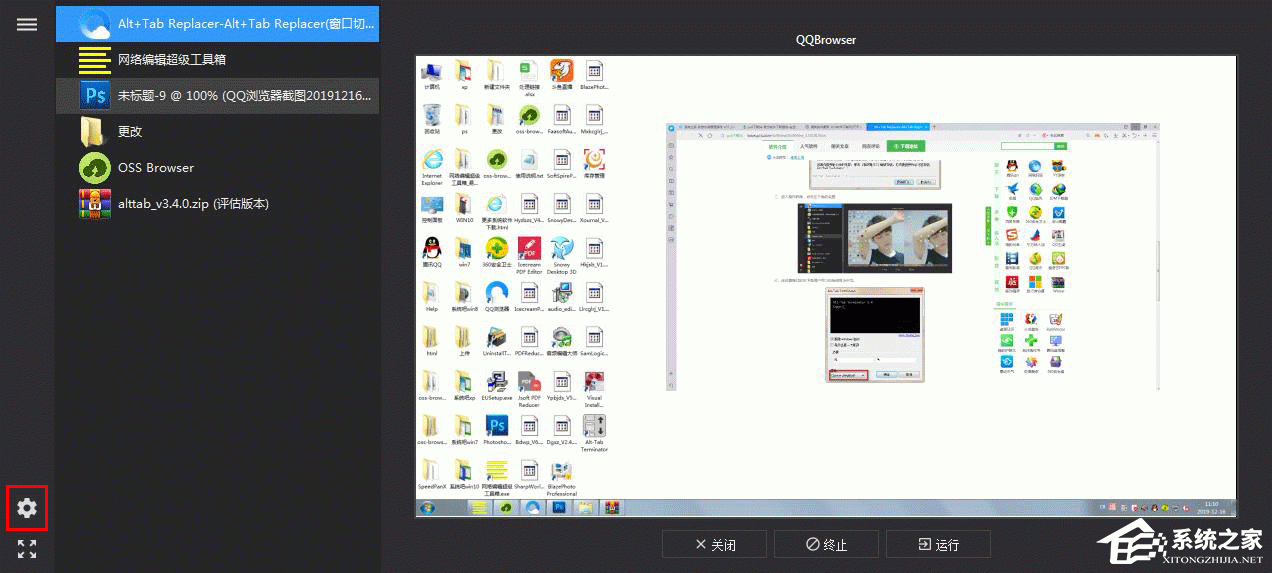Switch to the Photoshop 未标题-9 window entry
This screenshot has height=573, width=1272.
[217, 96]
